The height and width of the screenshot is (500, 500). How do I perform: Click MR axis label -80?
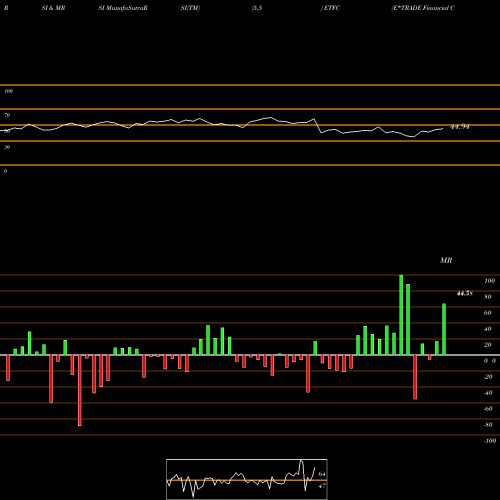coord(488,425)
